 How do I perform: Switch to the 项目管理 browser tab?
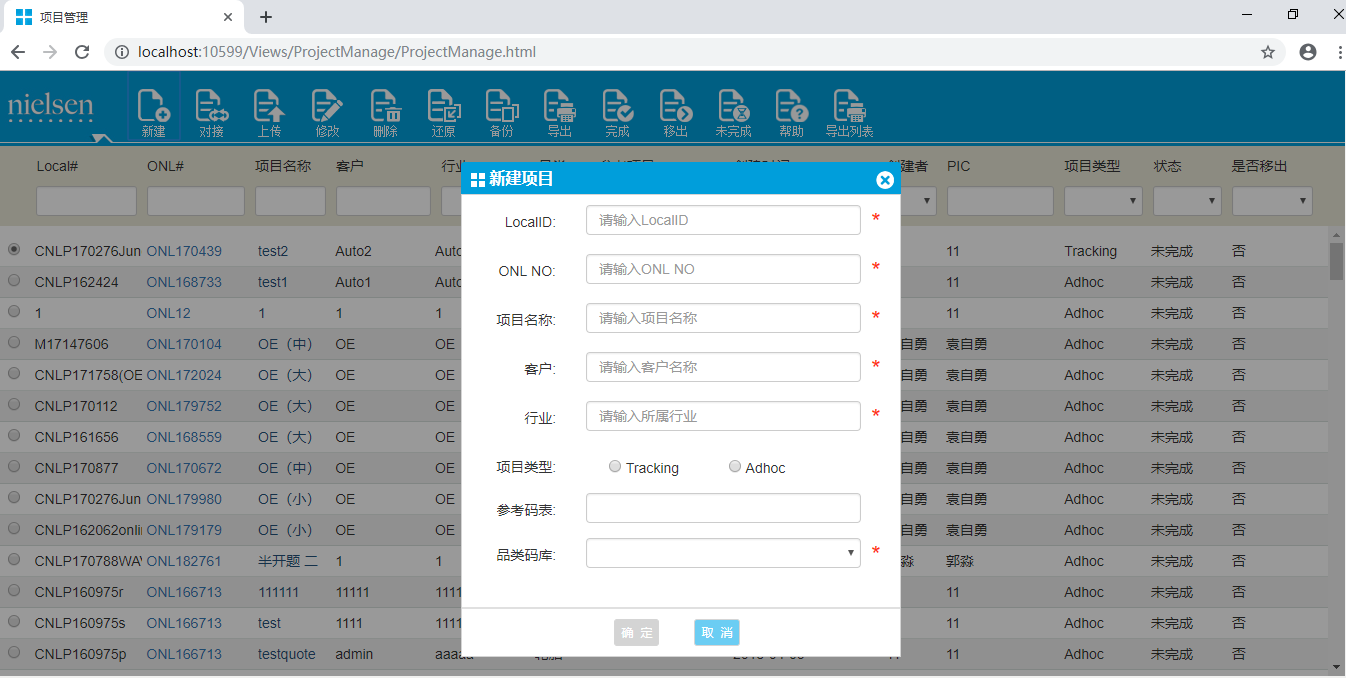[120, 17]
